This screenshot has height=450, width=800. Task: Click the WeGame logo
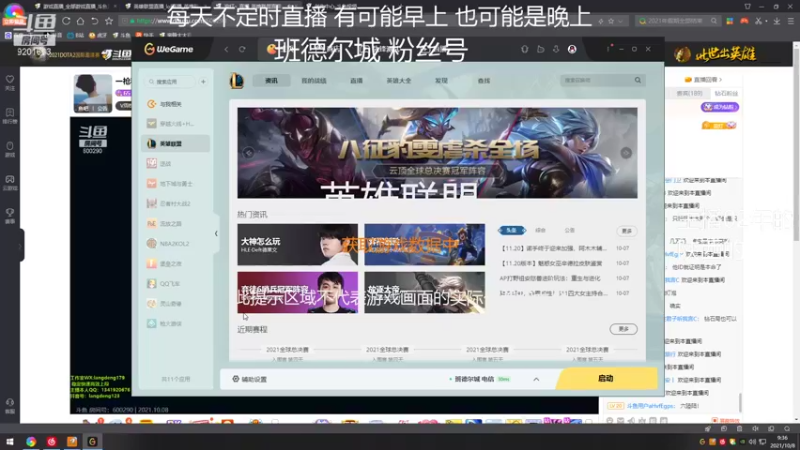tap(169, 49)
